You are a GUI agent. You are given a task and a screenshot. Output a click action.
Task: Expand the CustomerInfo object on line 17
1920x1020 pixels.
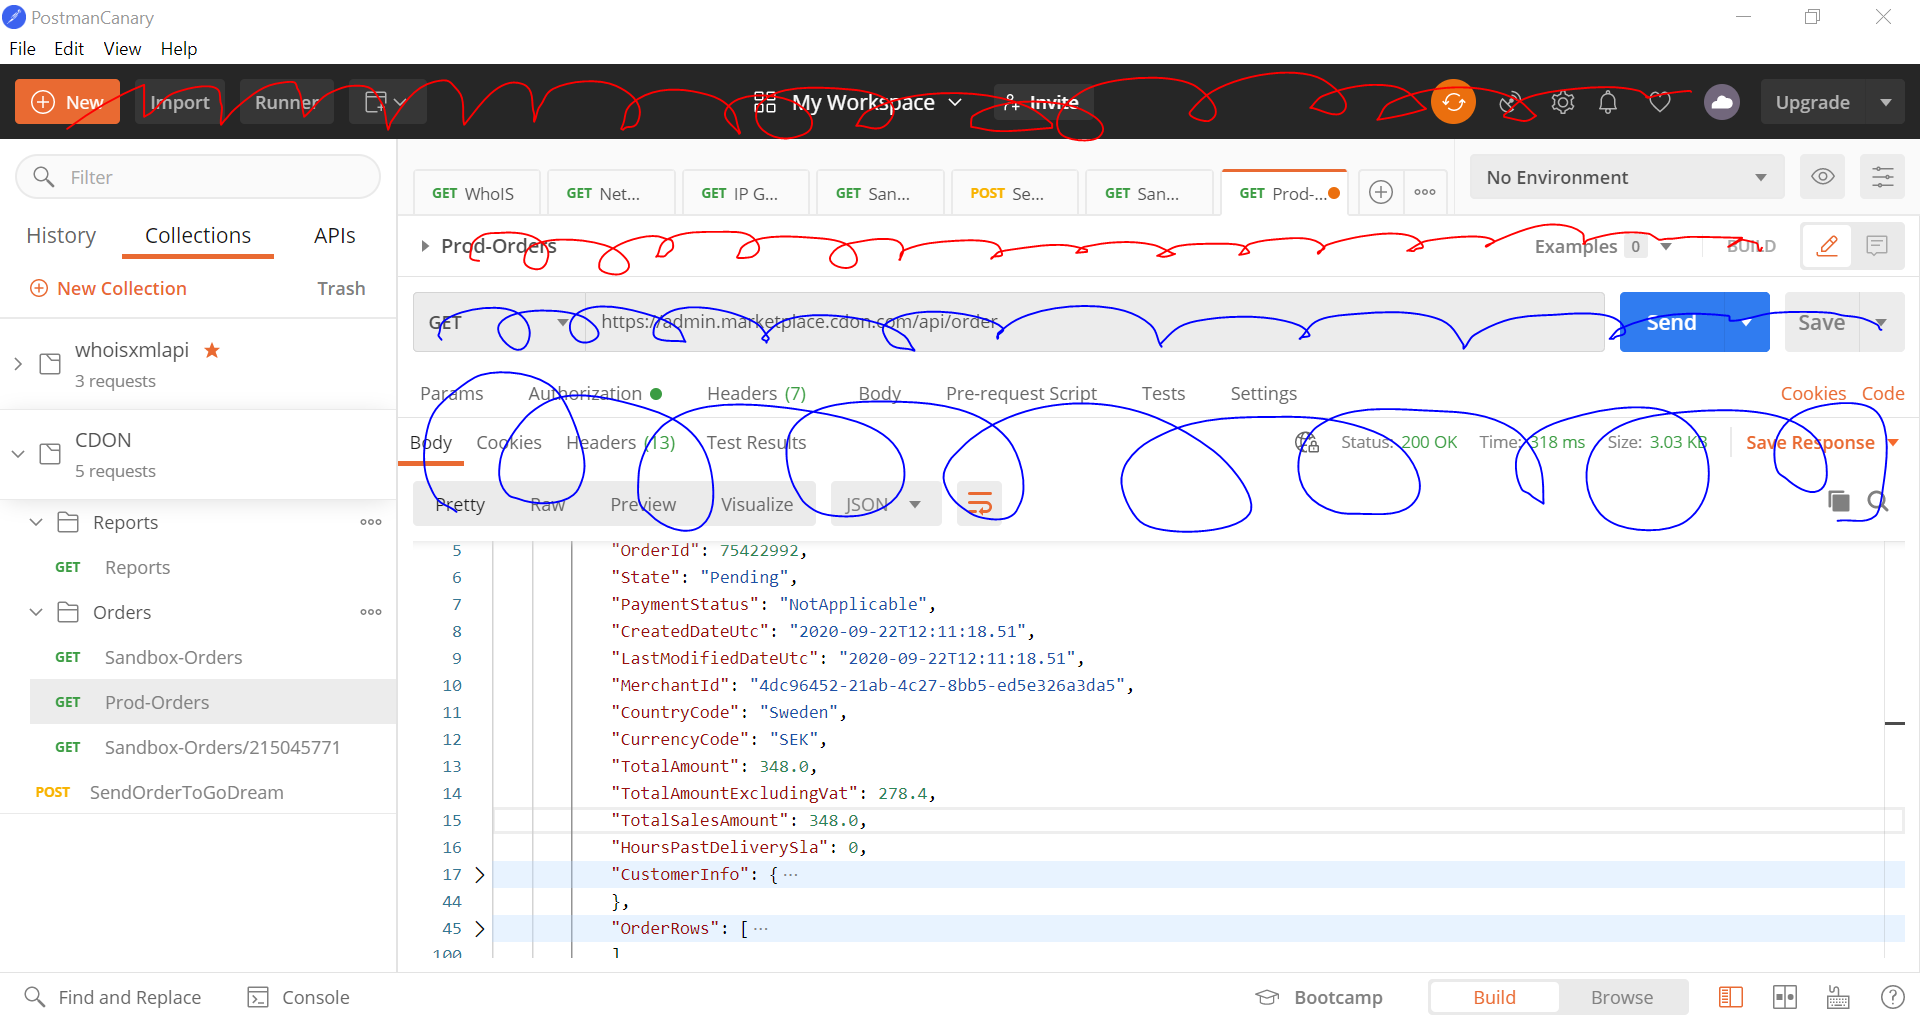480,874
